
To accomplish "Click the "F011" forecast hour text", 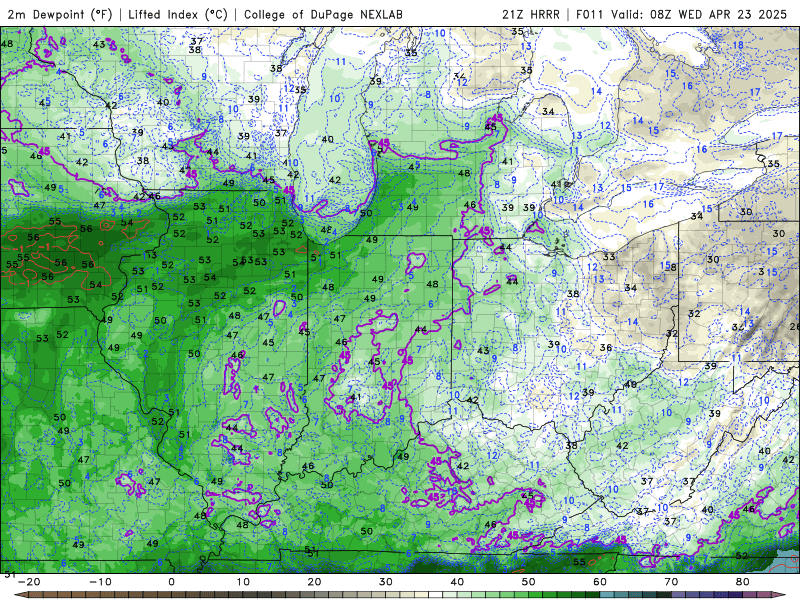I will pos(591,14).
